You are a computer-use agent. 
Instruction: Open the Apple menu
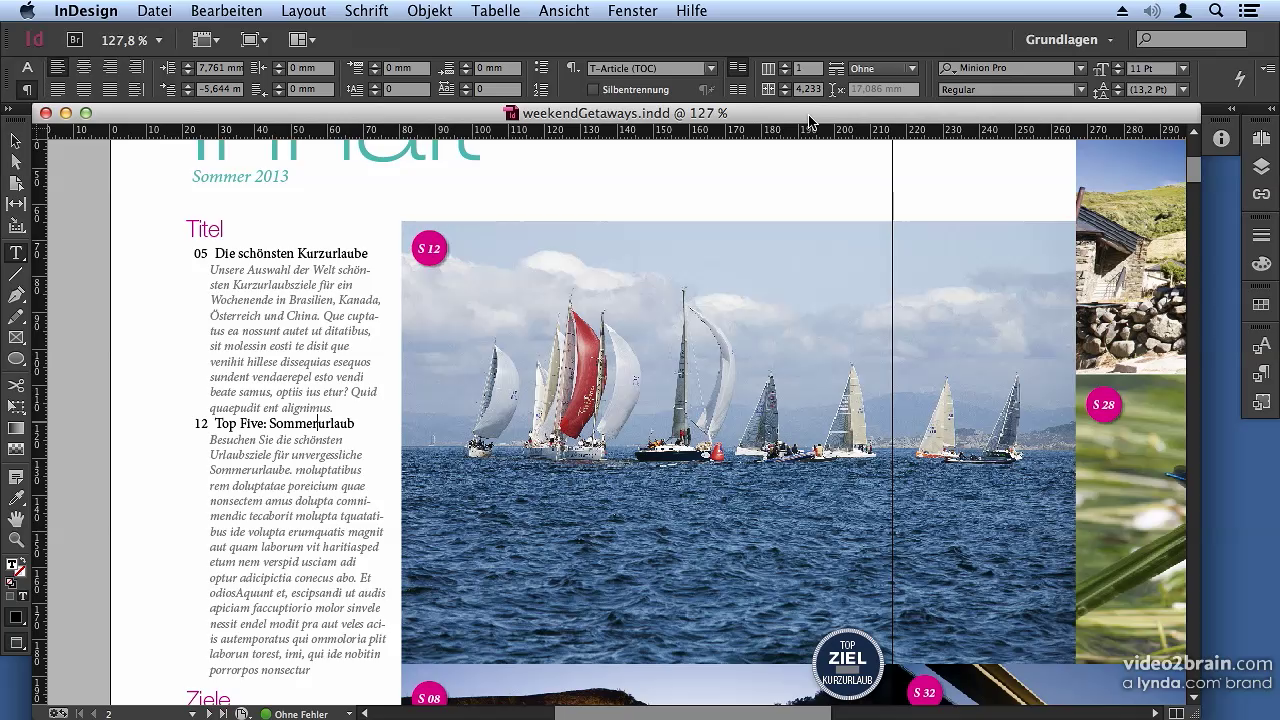pos(27,11)
